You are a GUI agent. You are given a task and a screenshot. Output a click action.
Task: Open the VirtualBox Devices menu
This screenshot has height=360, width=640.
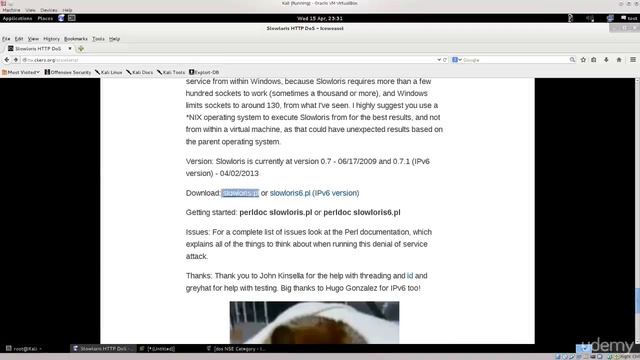tap(49, 10)
